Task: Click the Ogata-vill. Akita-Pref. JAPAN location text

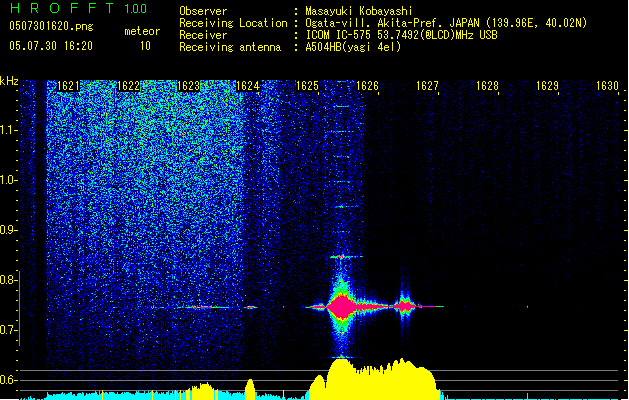Action: pyautogui.click(x=446, y=23)
